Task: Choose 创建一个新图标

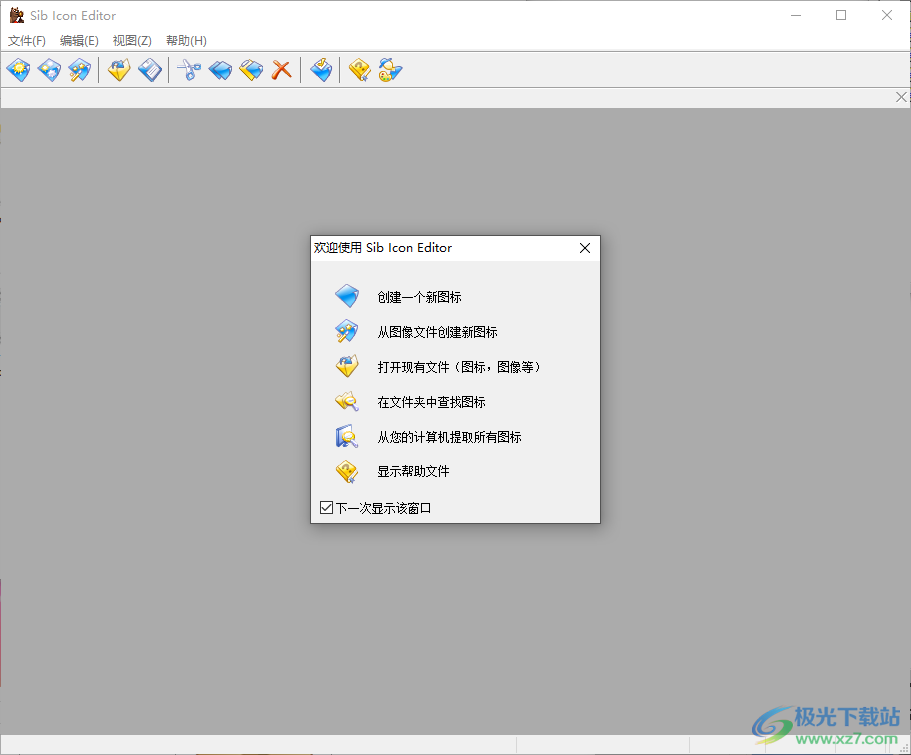Action: click(x=419, y=297)
